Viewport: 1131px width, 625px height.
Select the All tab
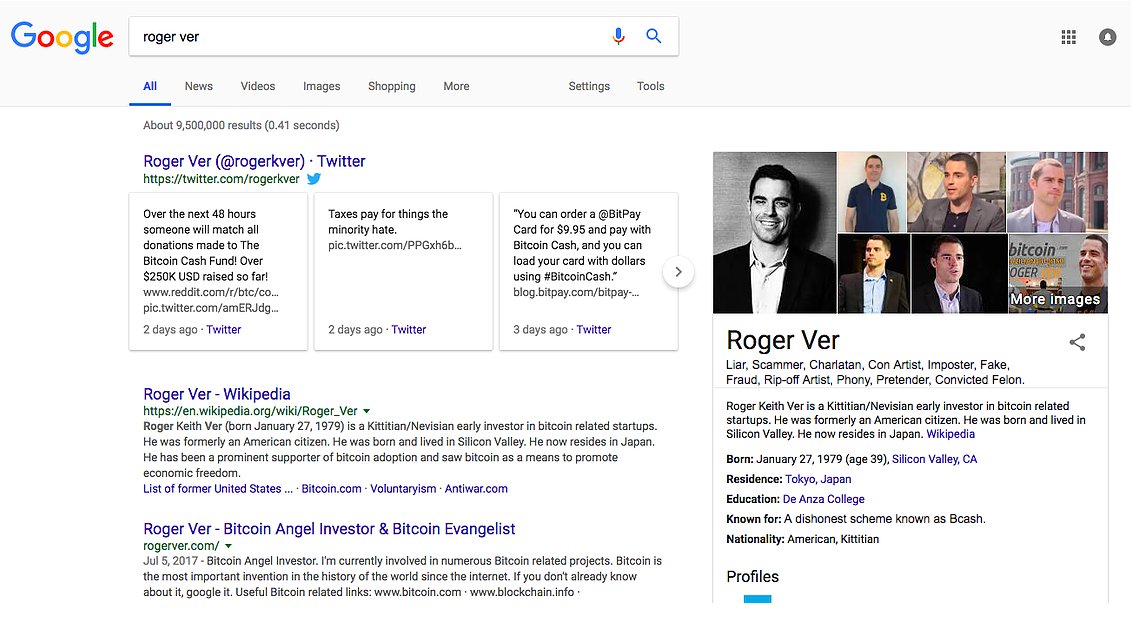[150, 86]
